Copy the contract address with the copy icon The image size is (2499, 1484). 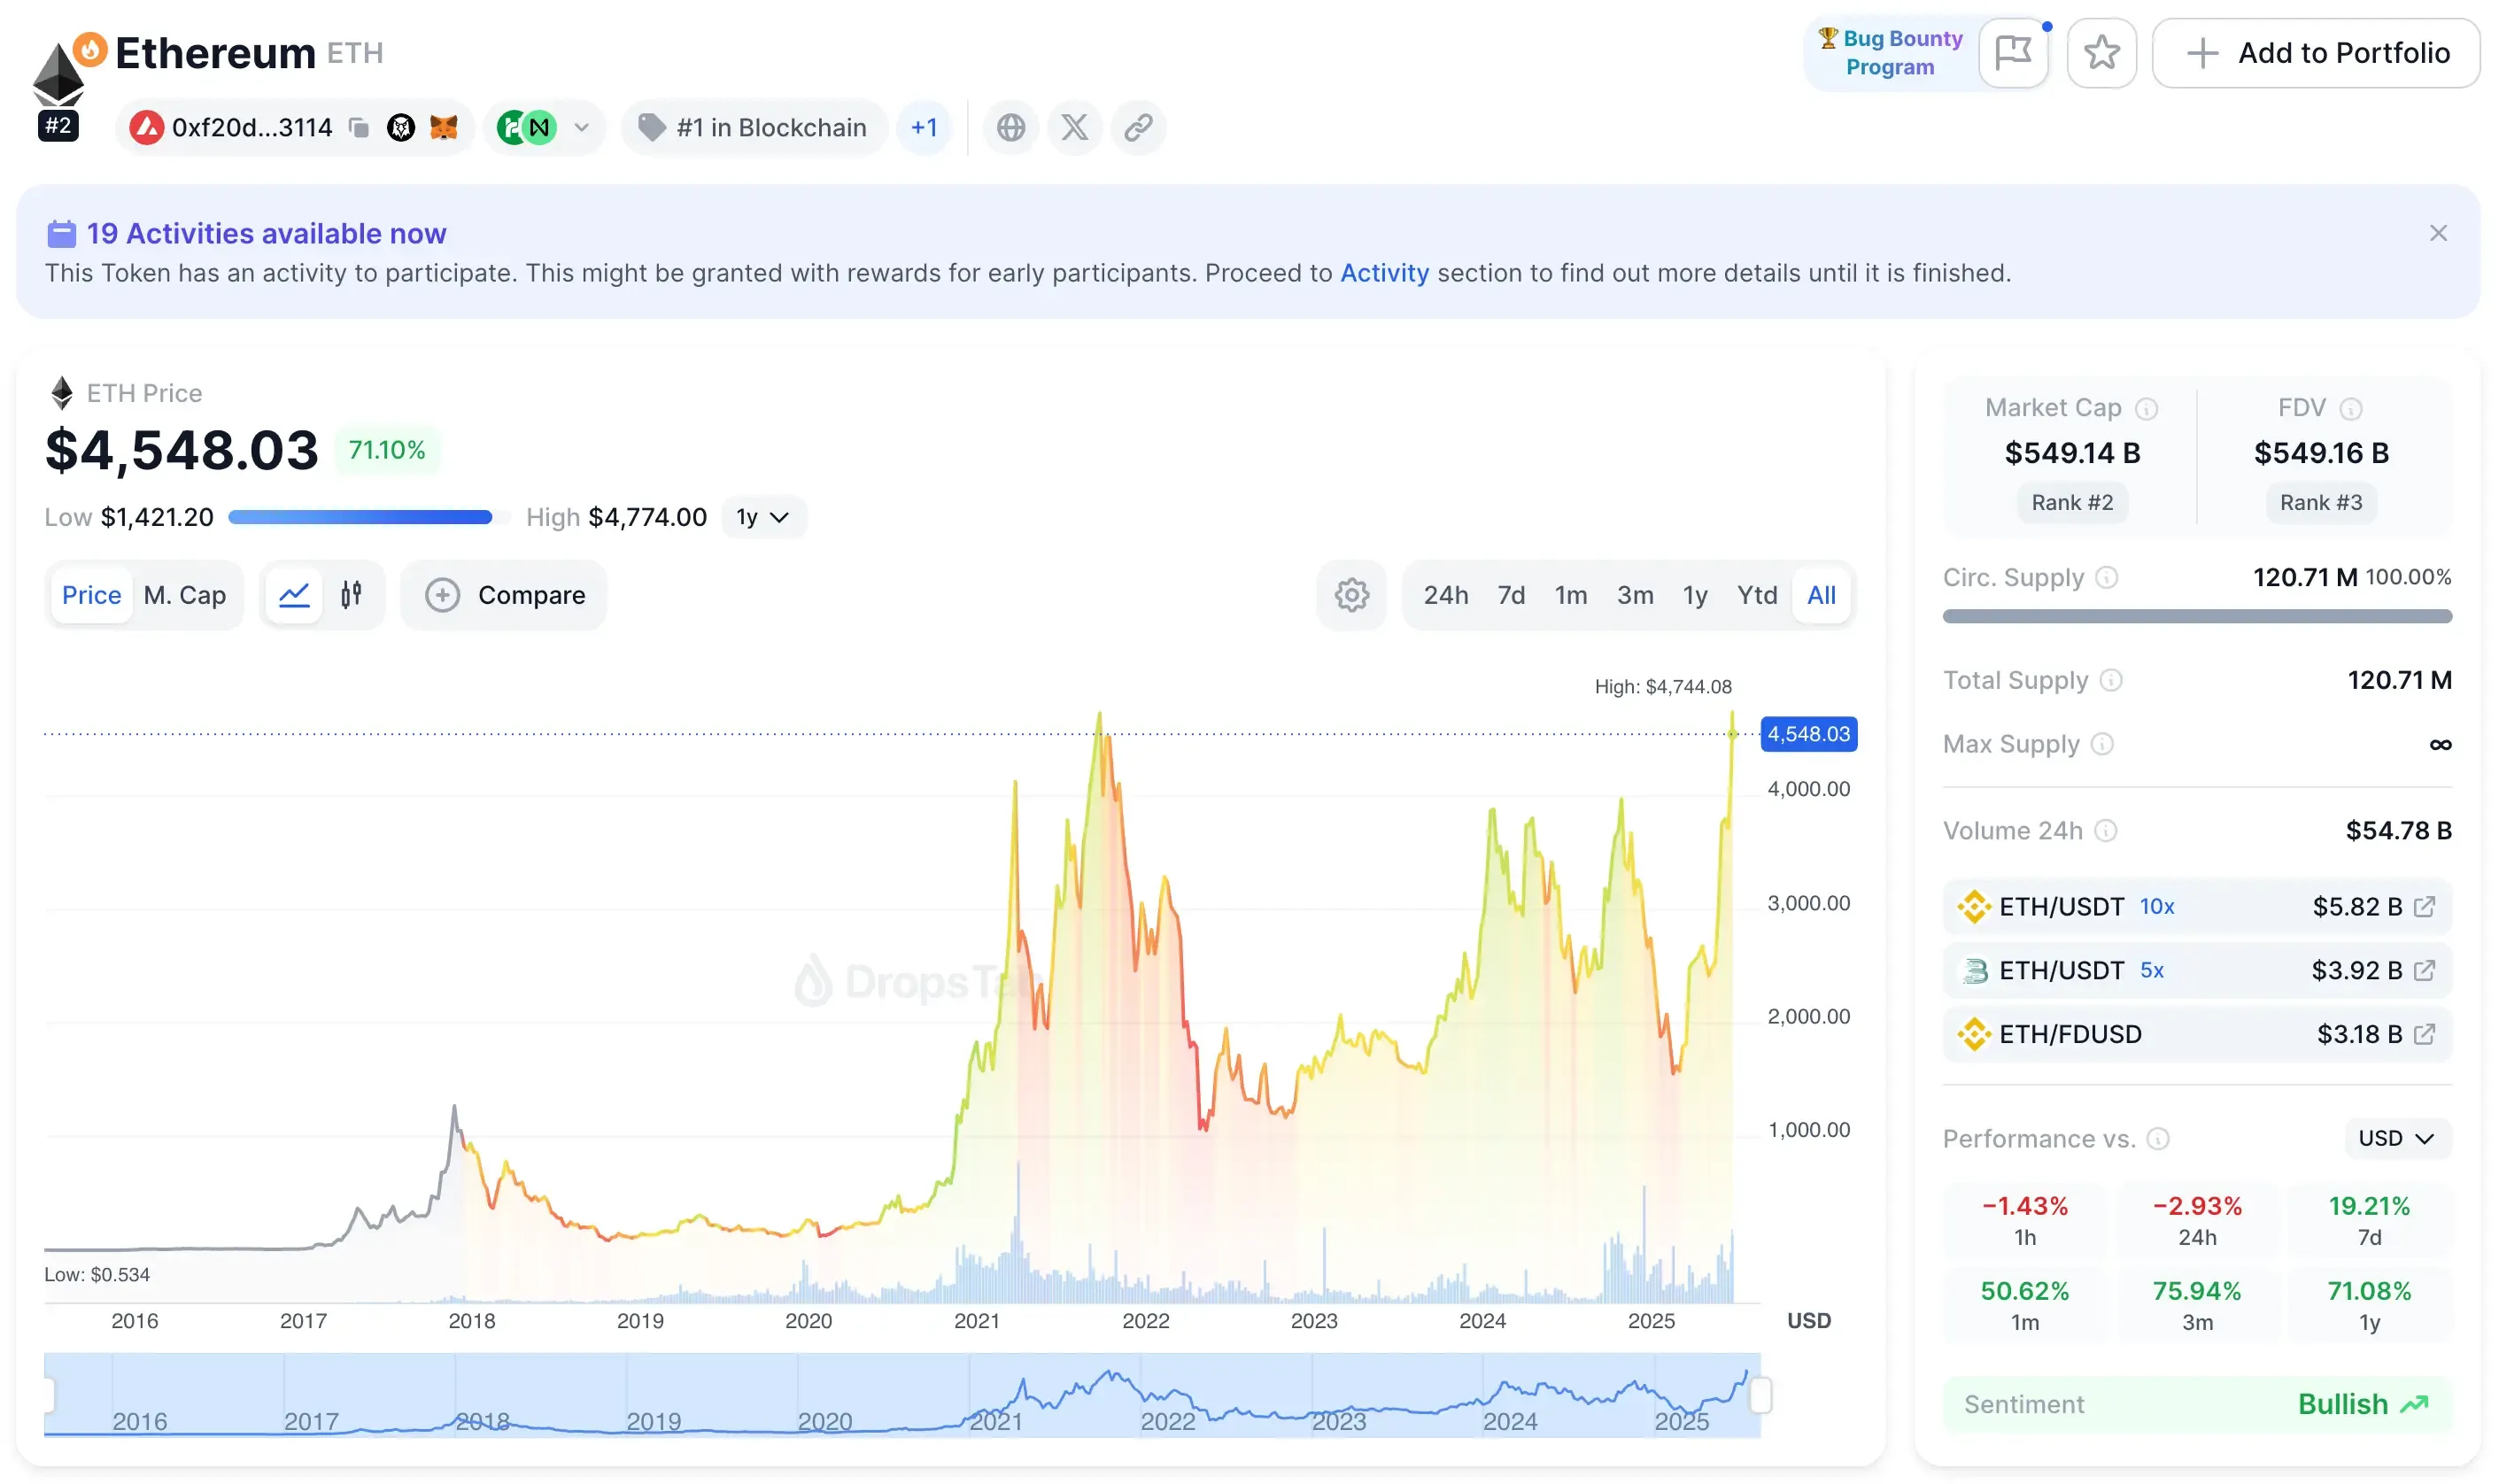(357, 127)
